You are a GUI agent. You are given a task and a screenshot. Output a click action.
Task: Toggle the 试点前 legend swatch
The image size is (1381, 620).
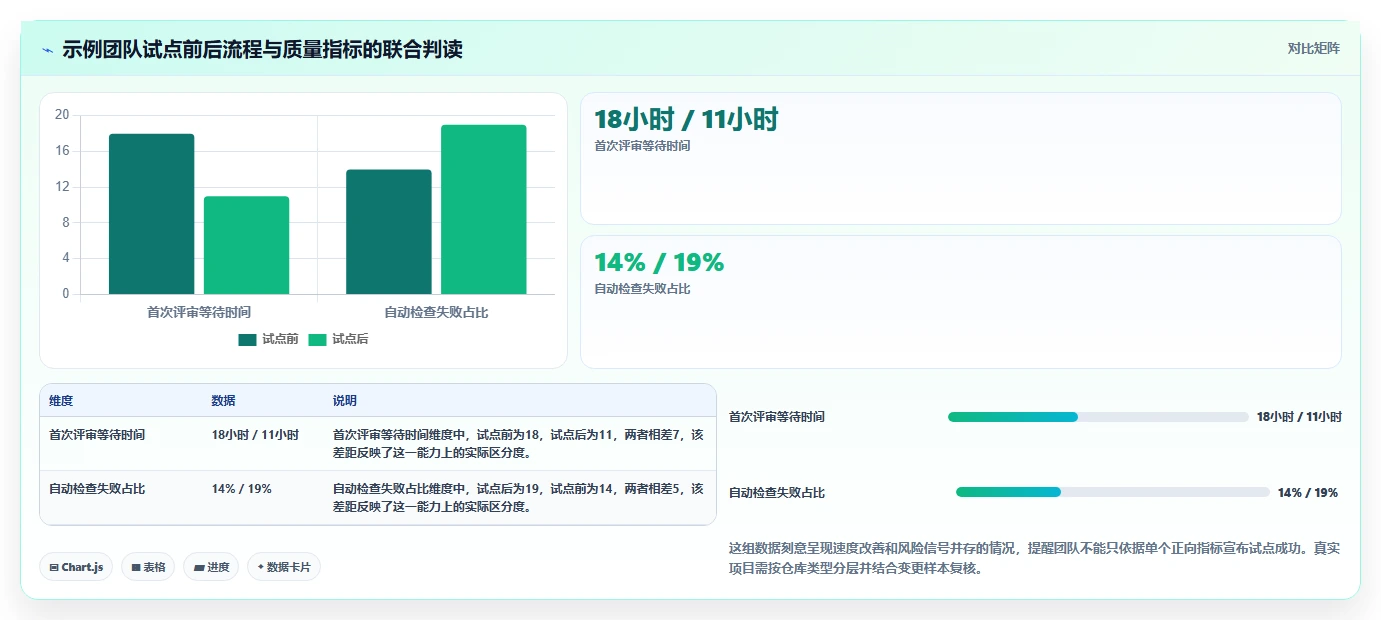[247, 340]
